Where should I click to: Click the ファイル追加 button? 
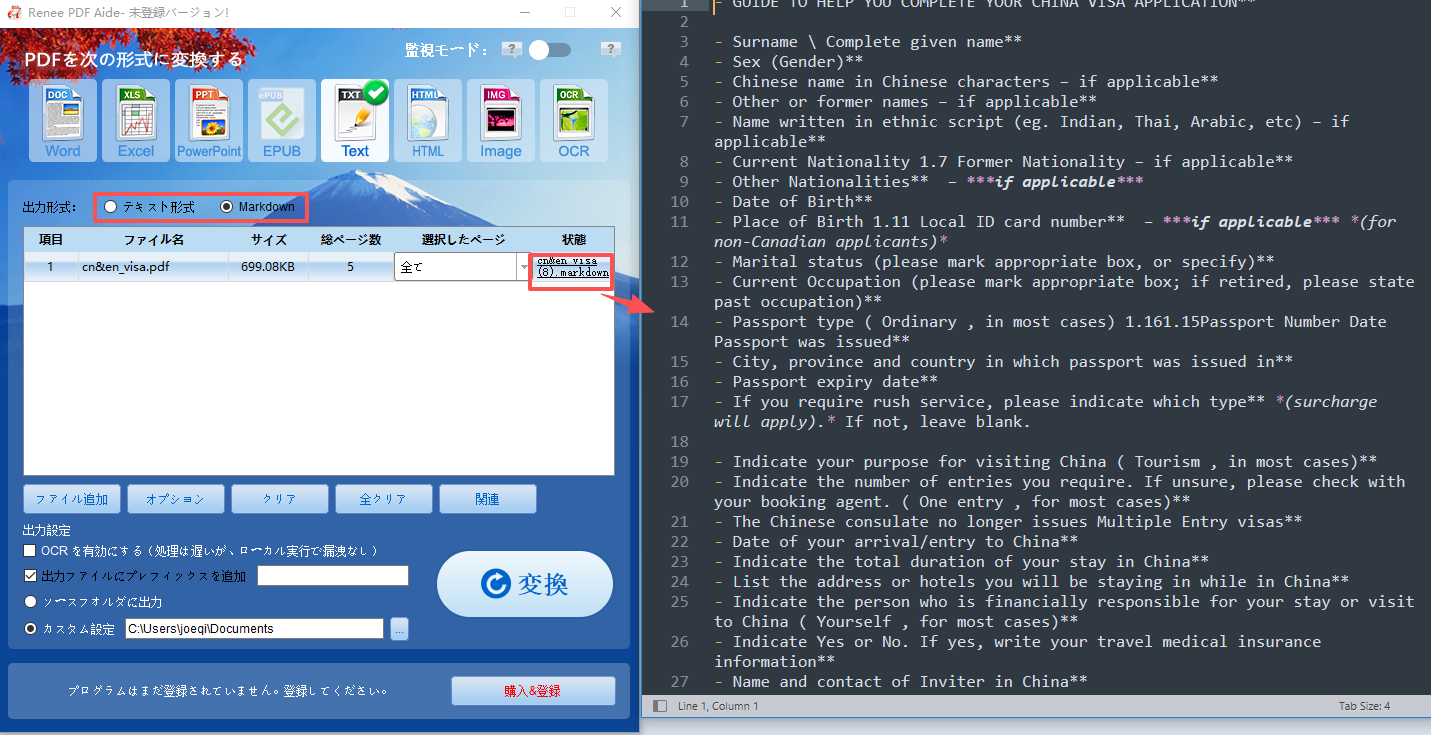[x=72, y=499]
